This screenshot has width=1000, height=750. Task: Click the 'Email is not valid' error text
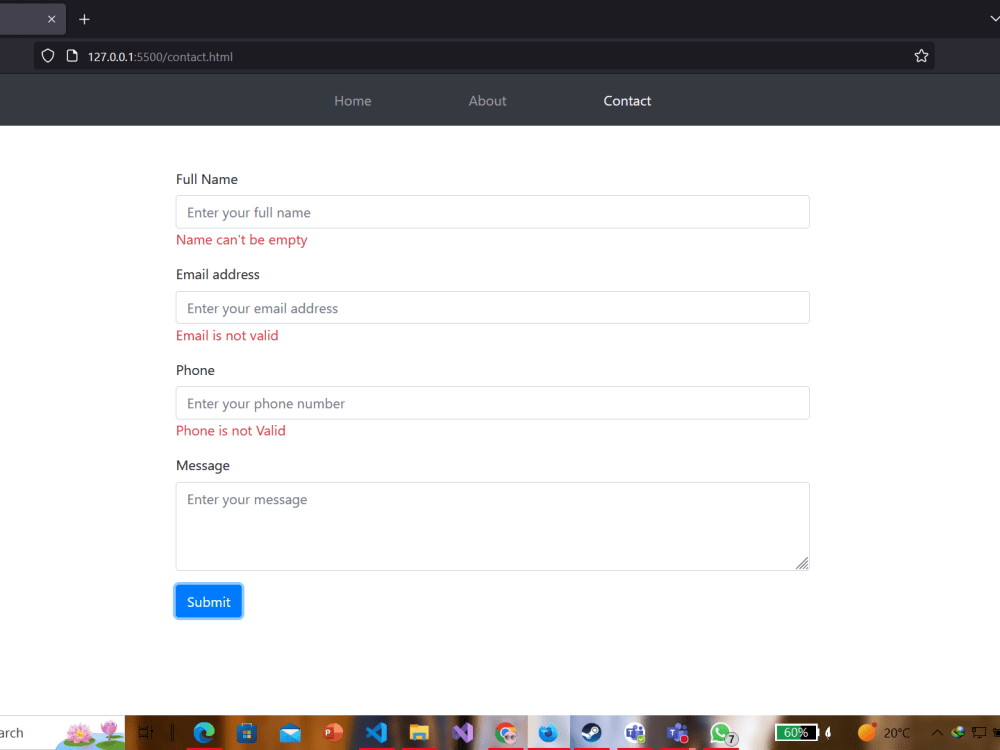point(227,335)
